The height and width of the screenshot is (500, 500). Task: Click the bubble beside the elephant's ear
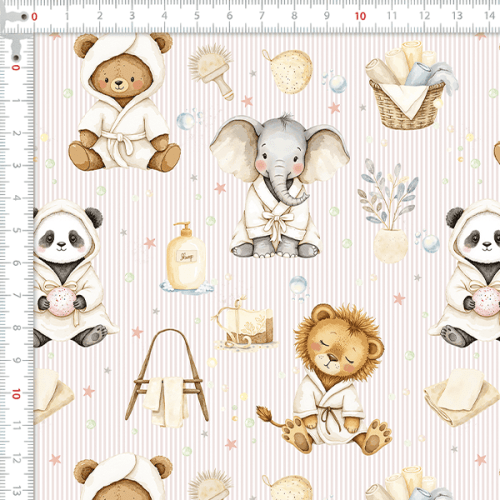coord(185,121)
